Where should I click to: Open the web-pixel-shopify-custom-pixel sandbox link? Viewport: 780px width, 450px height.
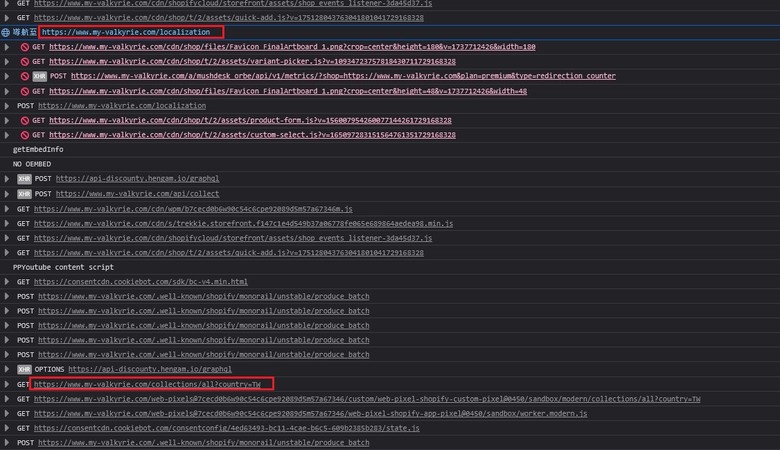[x=367, y=399]
